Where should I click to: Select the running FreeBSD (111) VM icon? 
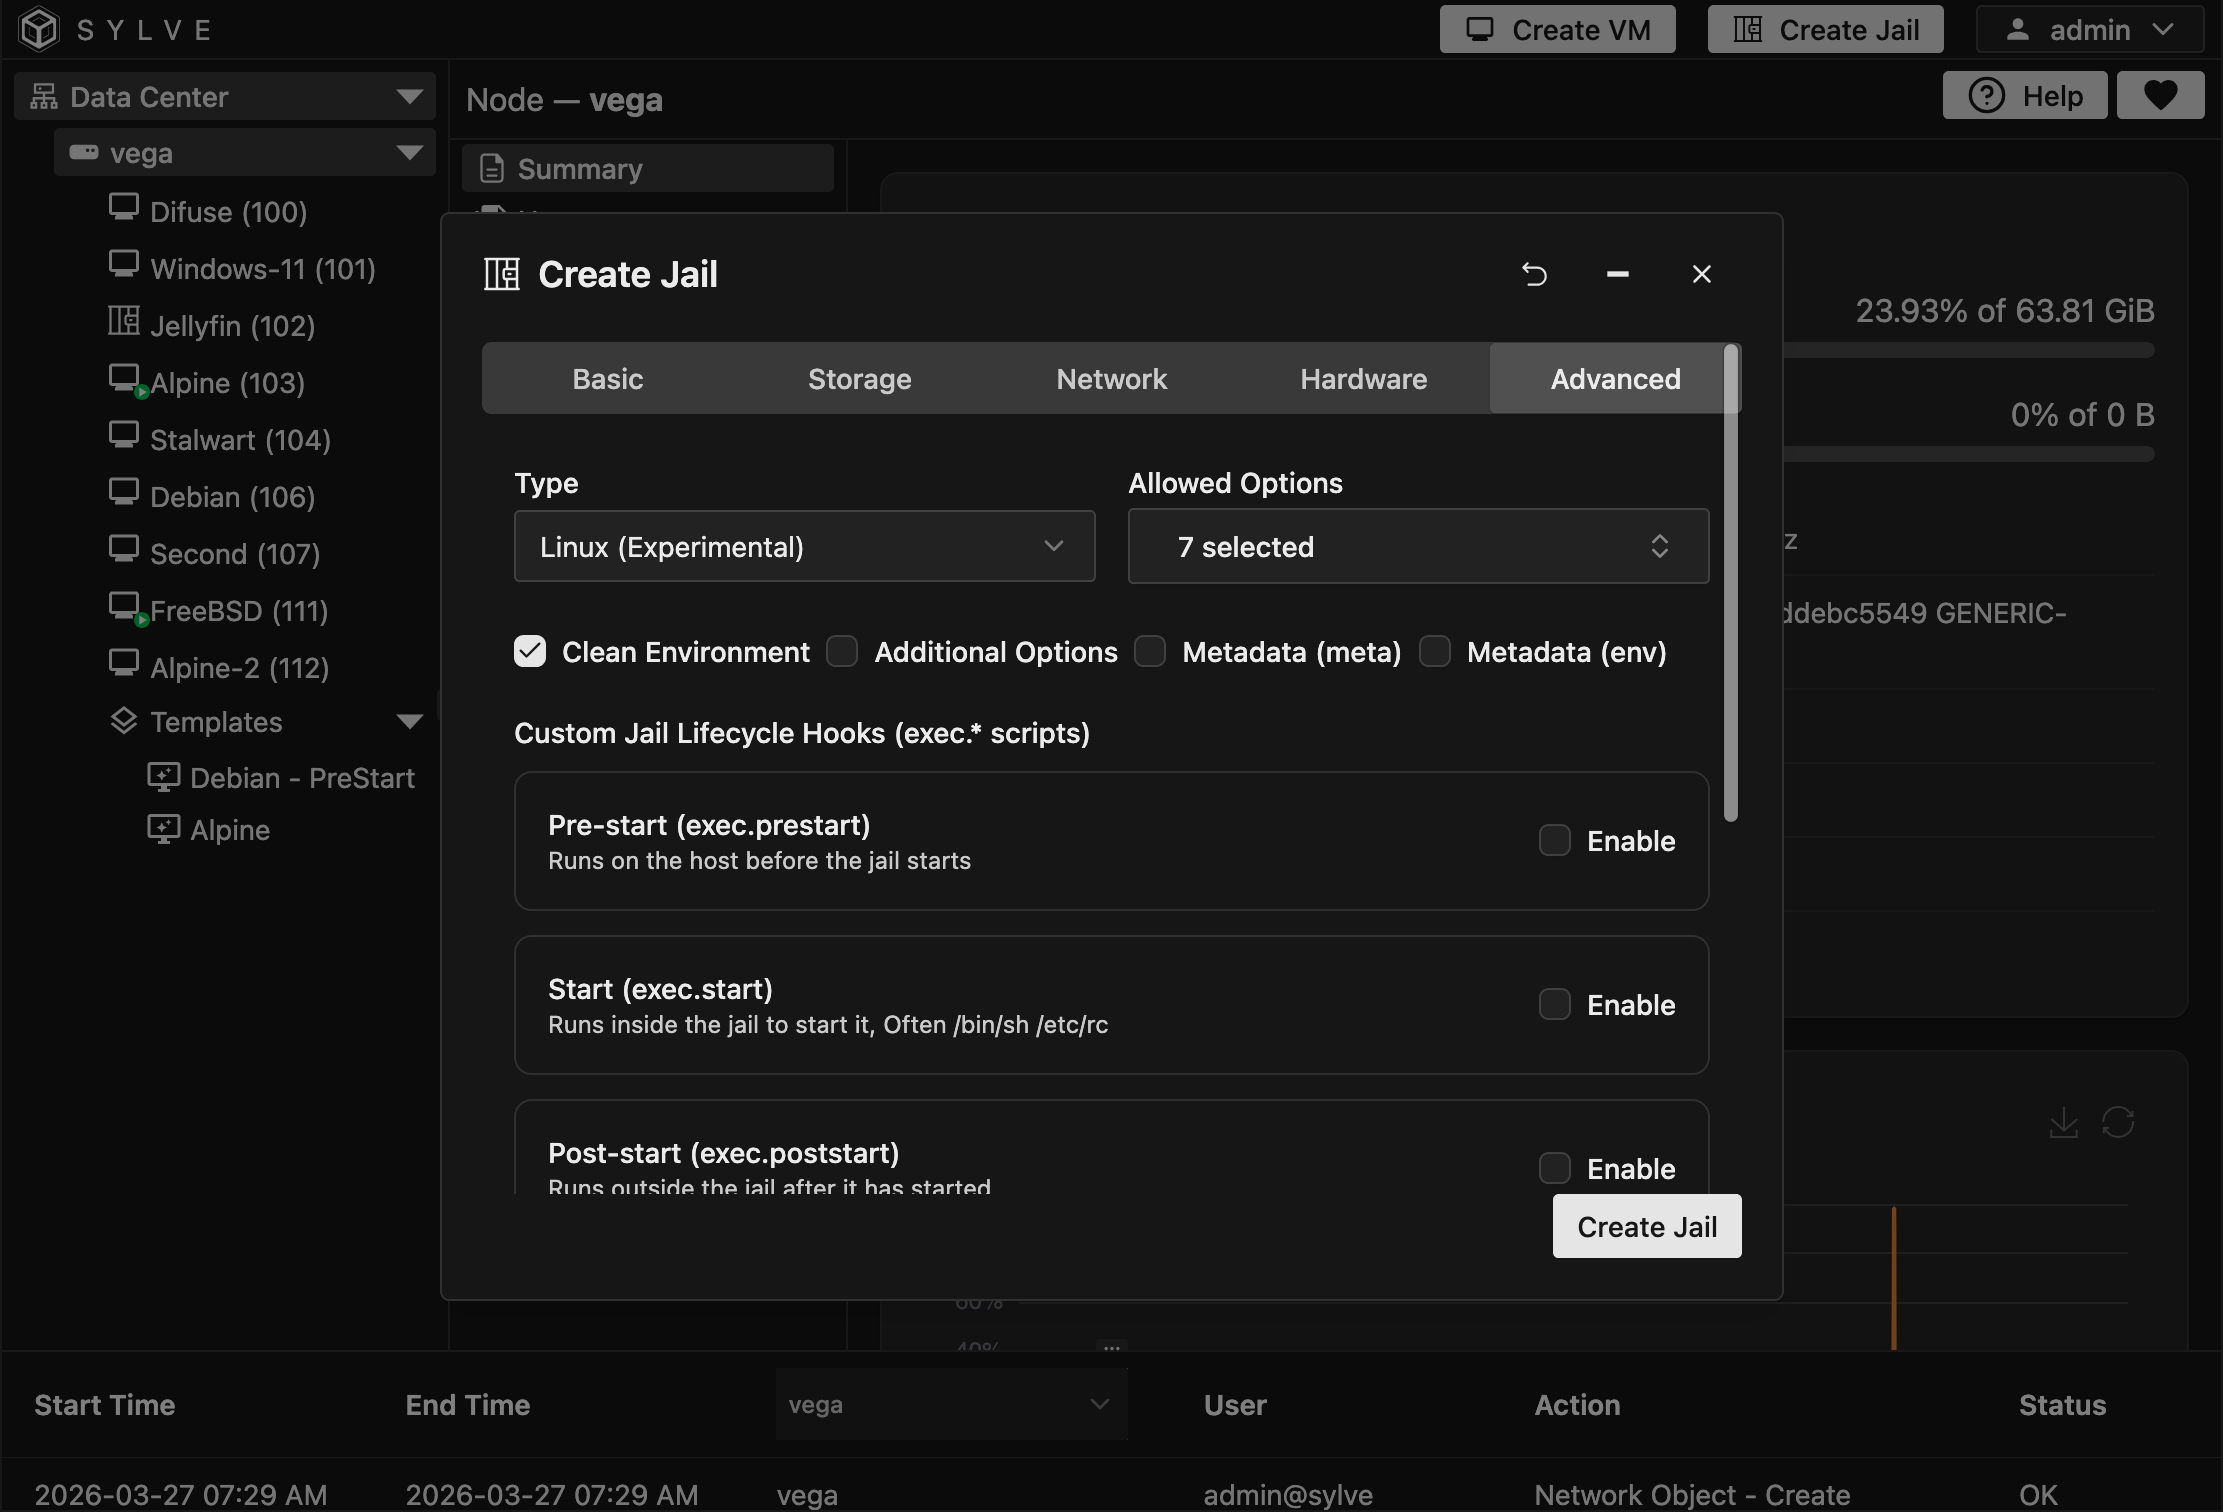point(126,608)
